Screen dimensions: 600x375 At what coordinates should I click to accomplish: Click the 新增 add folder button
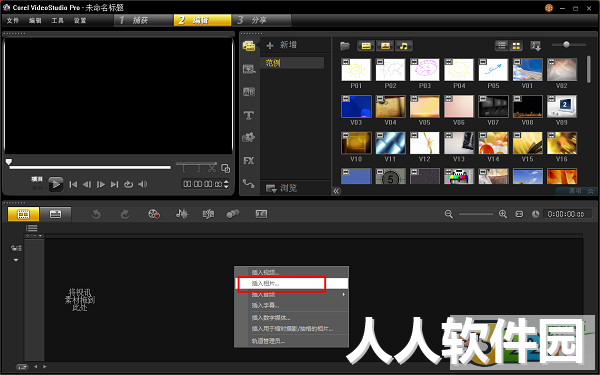click(x=282, y=45)
